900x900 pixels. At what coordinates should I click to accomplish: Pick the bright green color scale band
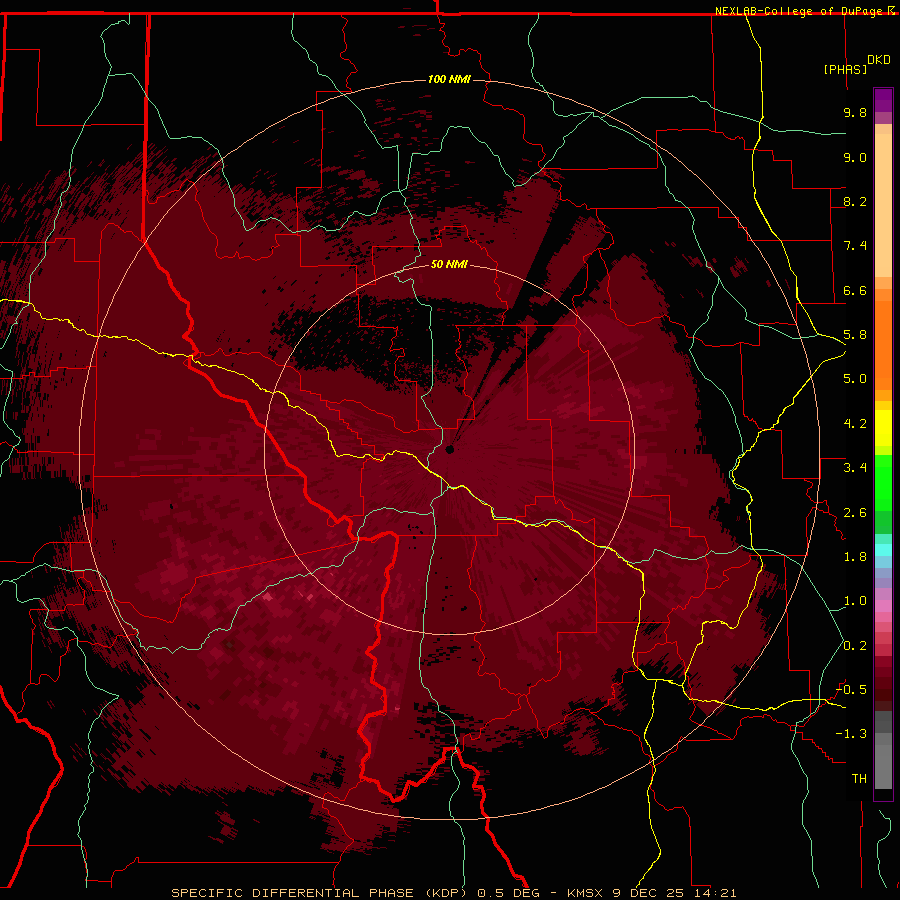pos(883,482)
